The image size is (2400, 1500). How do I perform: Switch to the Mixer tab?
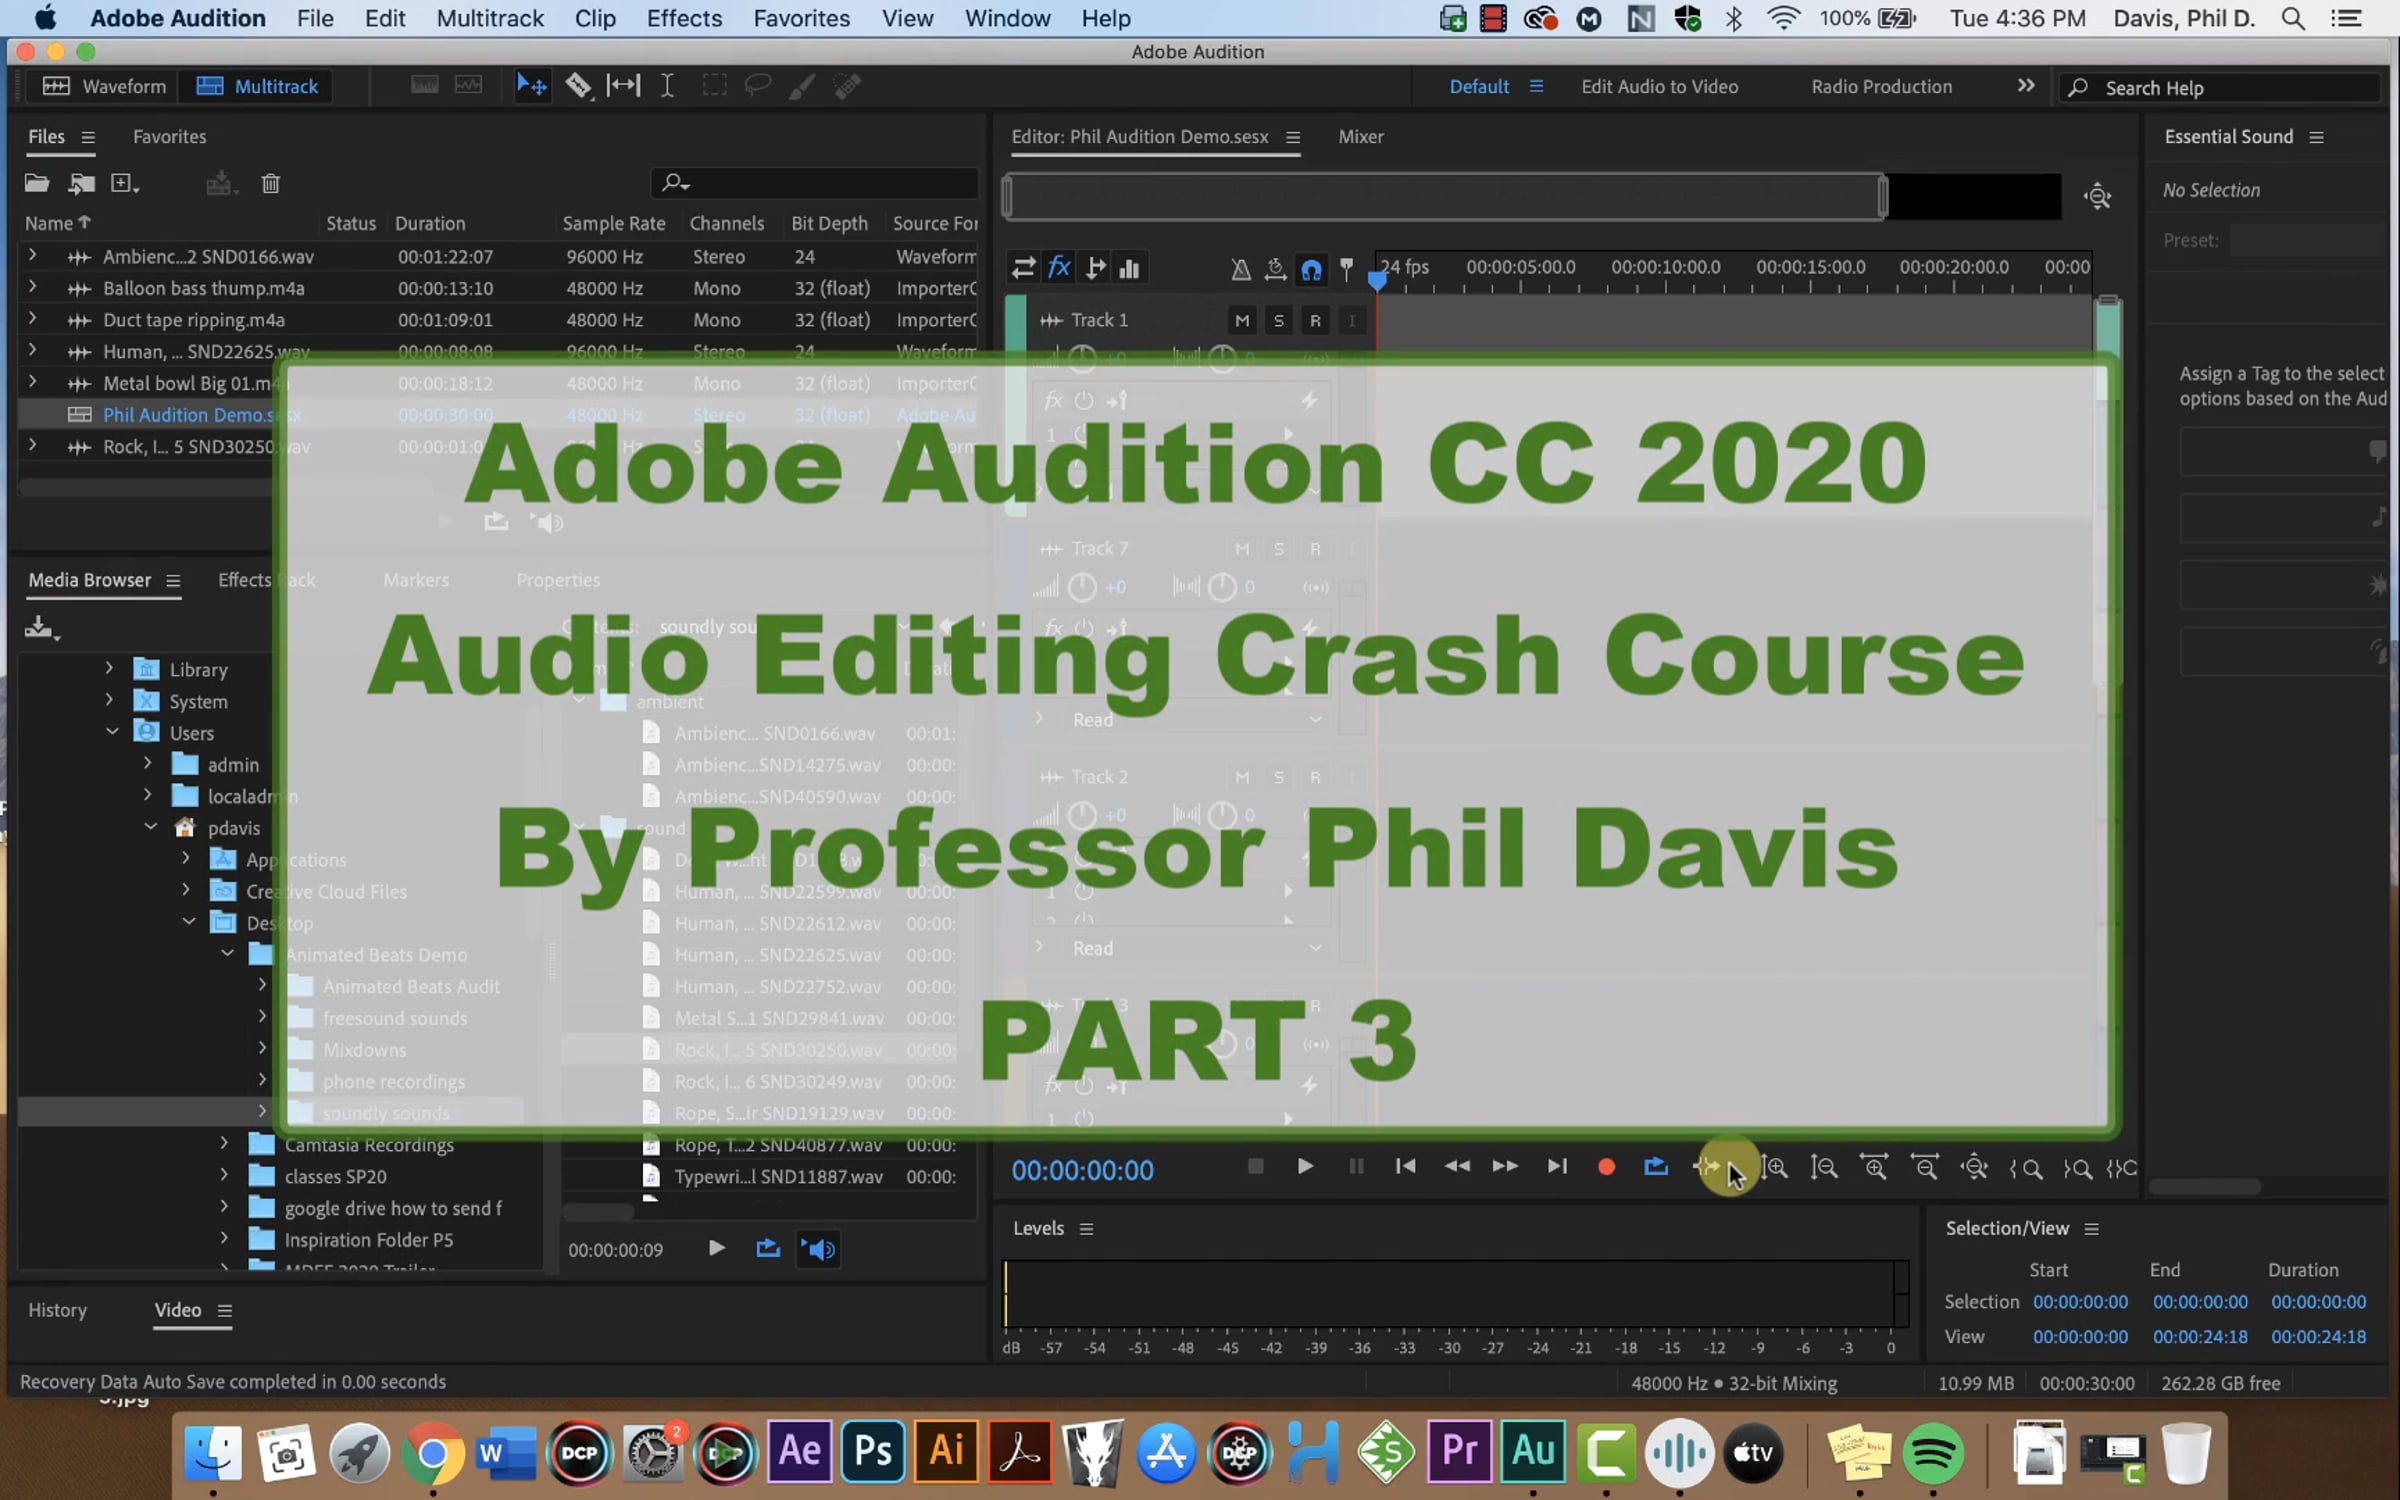[1360, 137]
